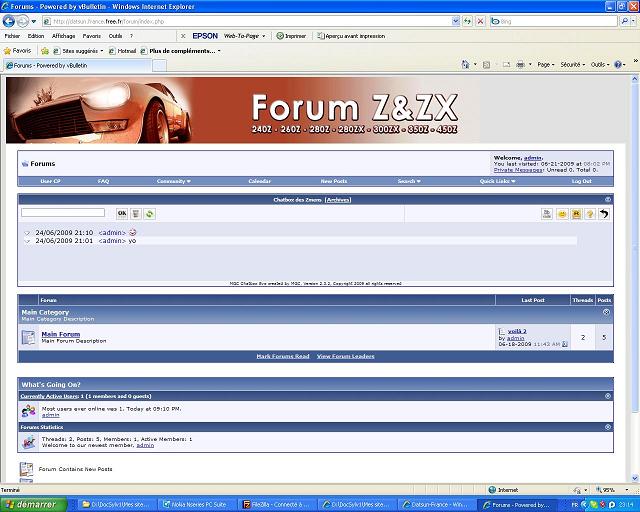Click the chatbox message input field
This screenshot has width=640, height=512.
tap(63, 213)
